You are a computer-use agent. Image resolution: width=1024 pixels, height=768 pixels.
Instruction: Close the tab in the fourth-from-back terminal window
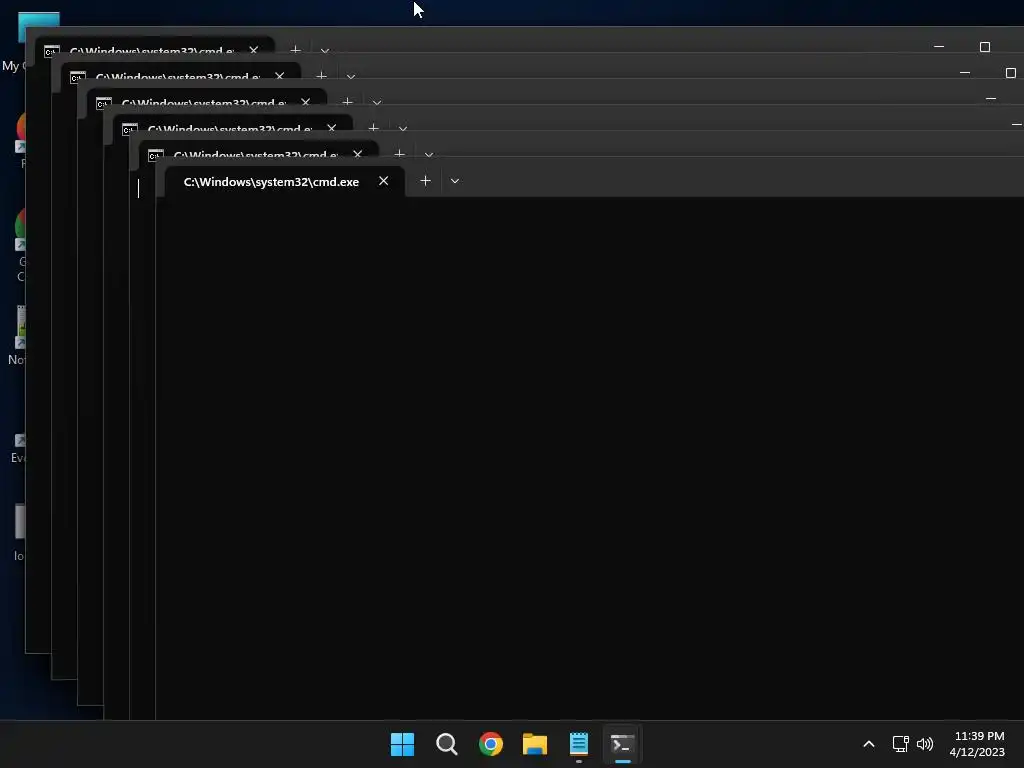point(331,128)
